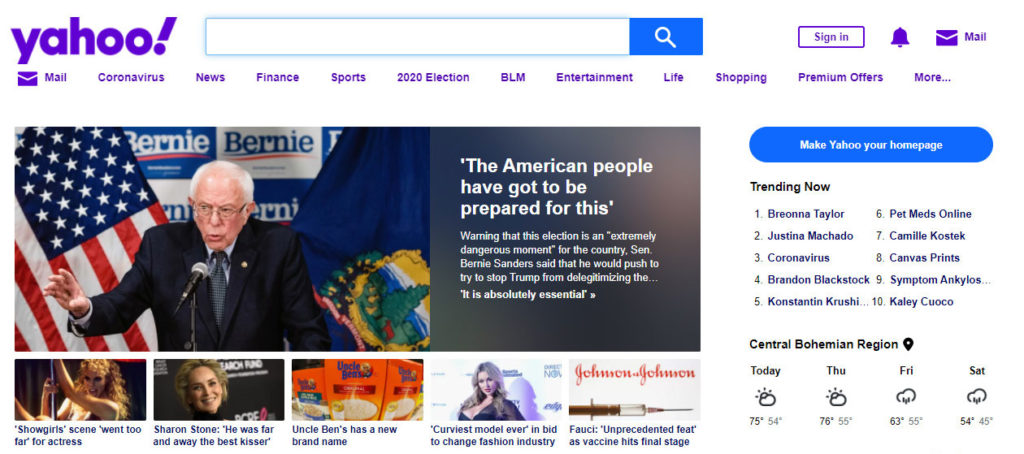This screenshot has height=454, width=1024.
Task: Click Today's weather cloud icon
Action: pyautogui.click(x=766, y=396)
